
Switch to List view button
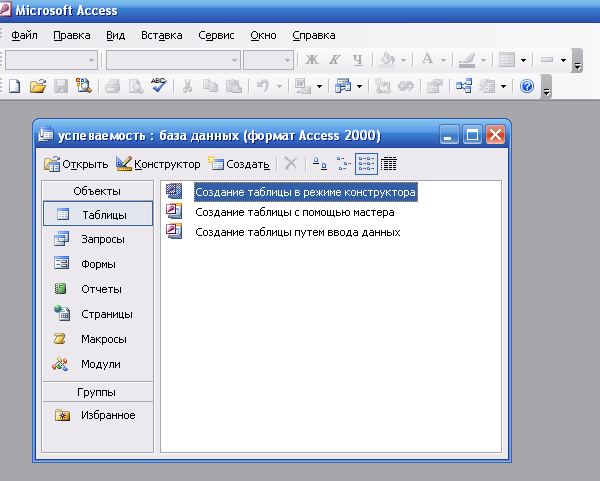(366, 164)
